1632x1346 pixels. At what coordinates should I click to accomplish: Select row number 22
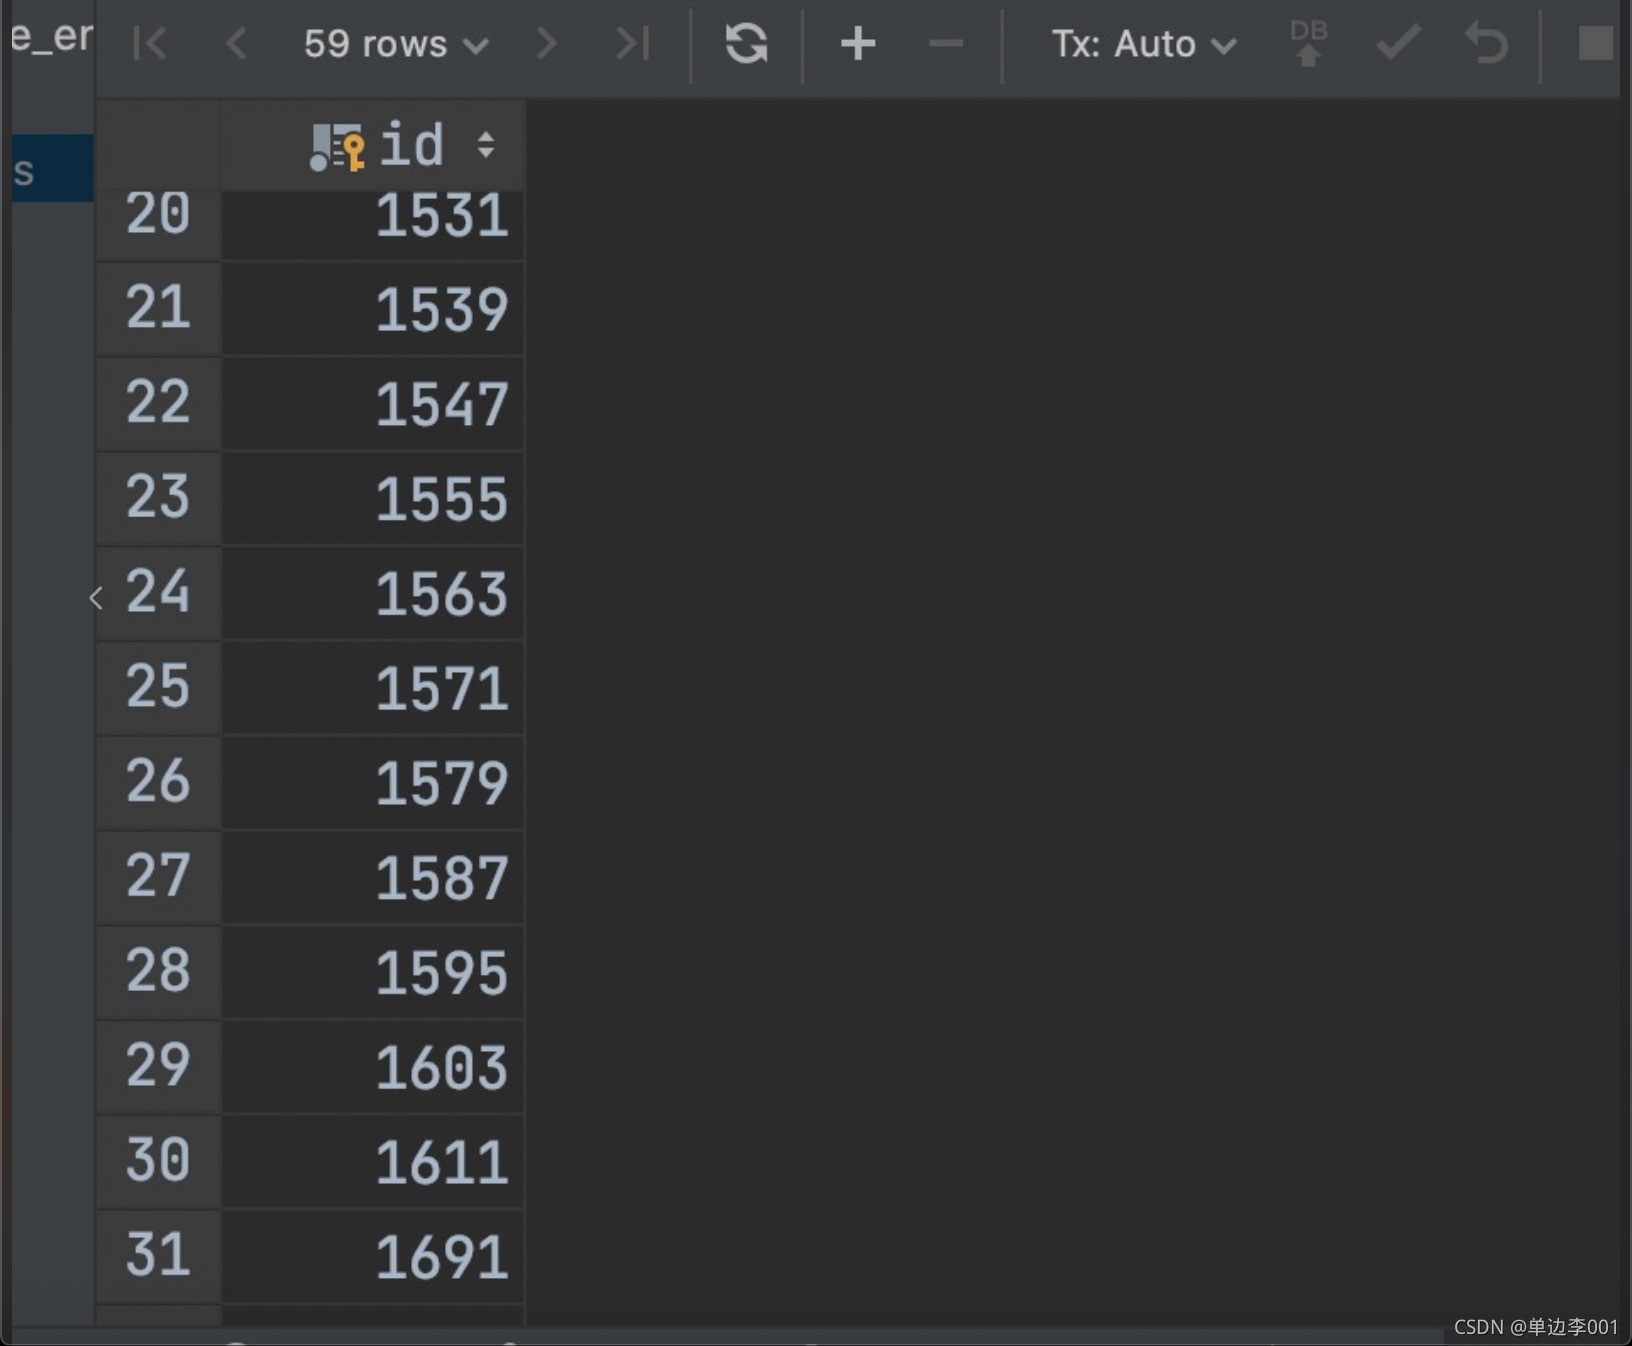tap(158, 403)
